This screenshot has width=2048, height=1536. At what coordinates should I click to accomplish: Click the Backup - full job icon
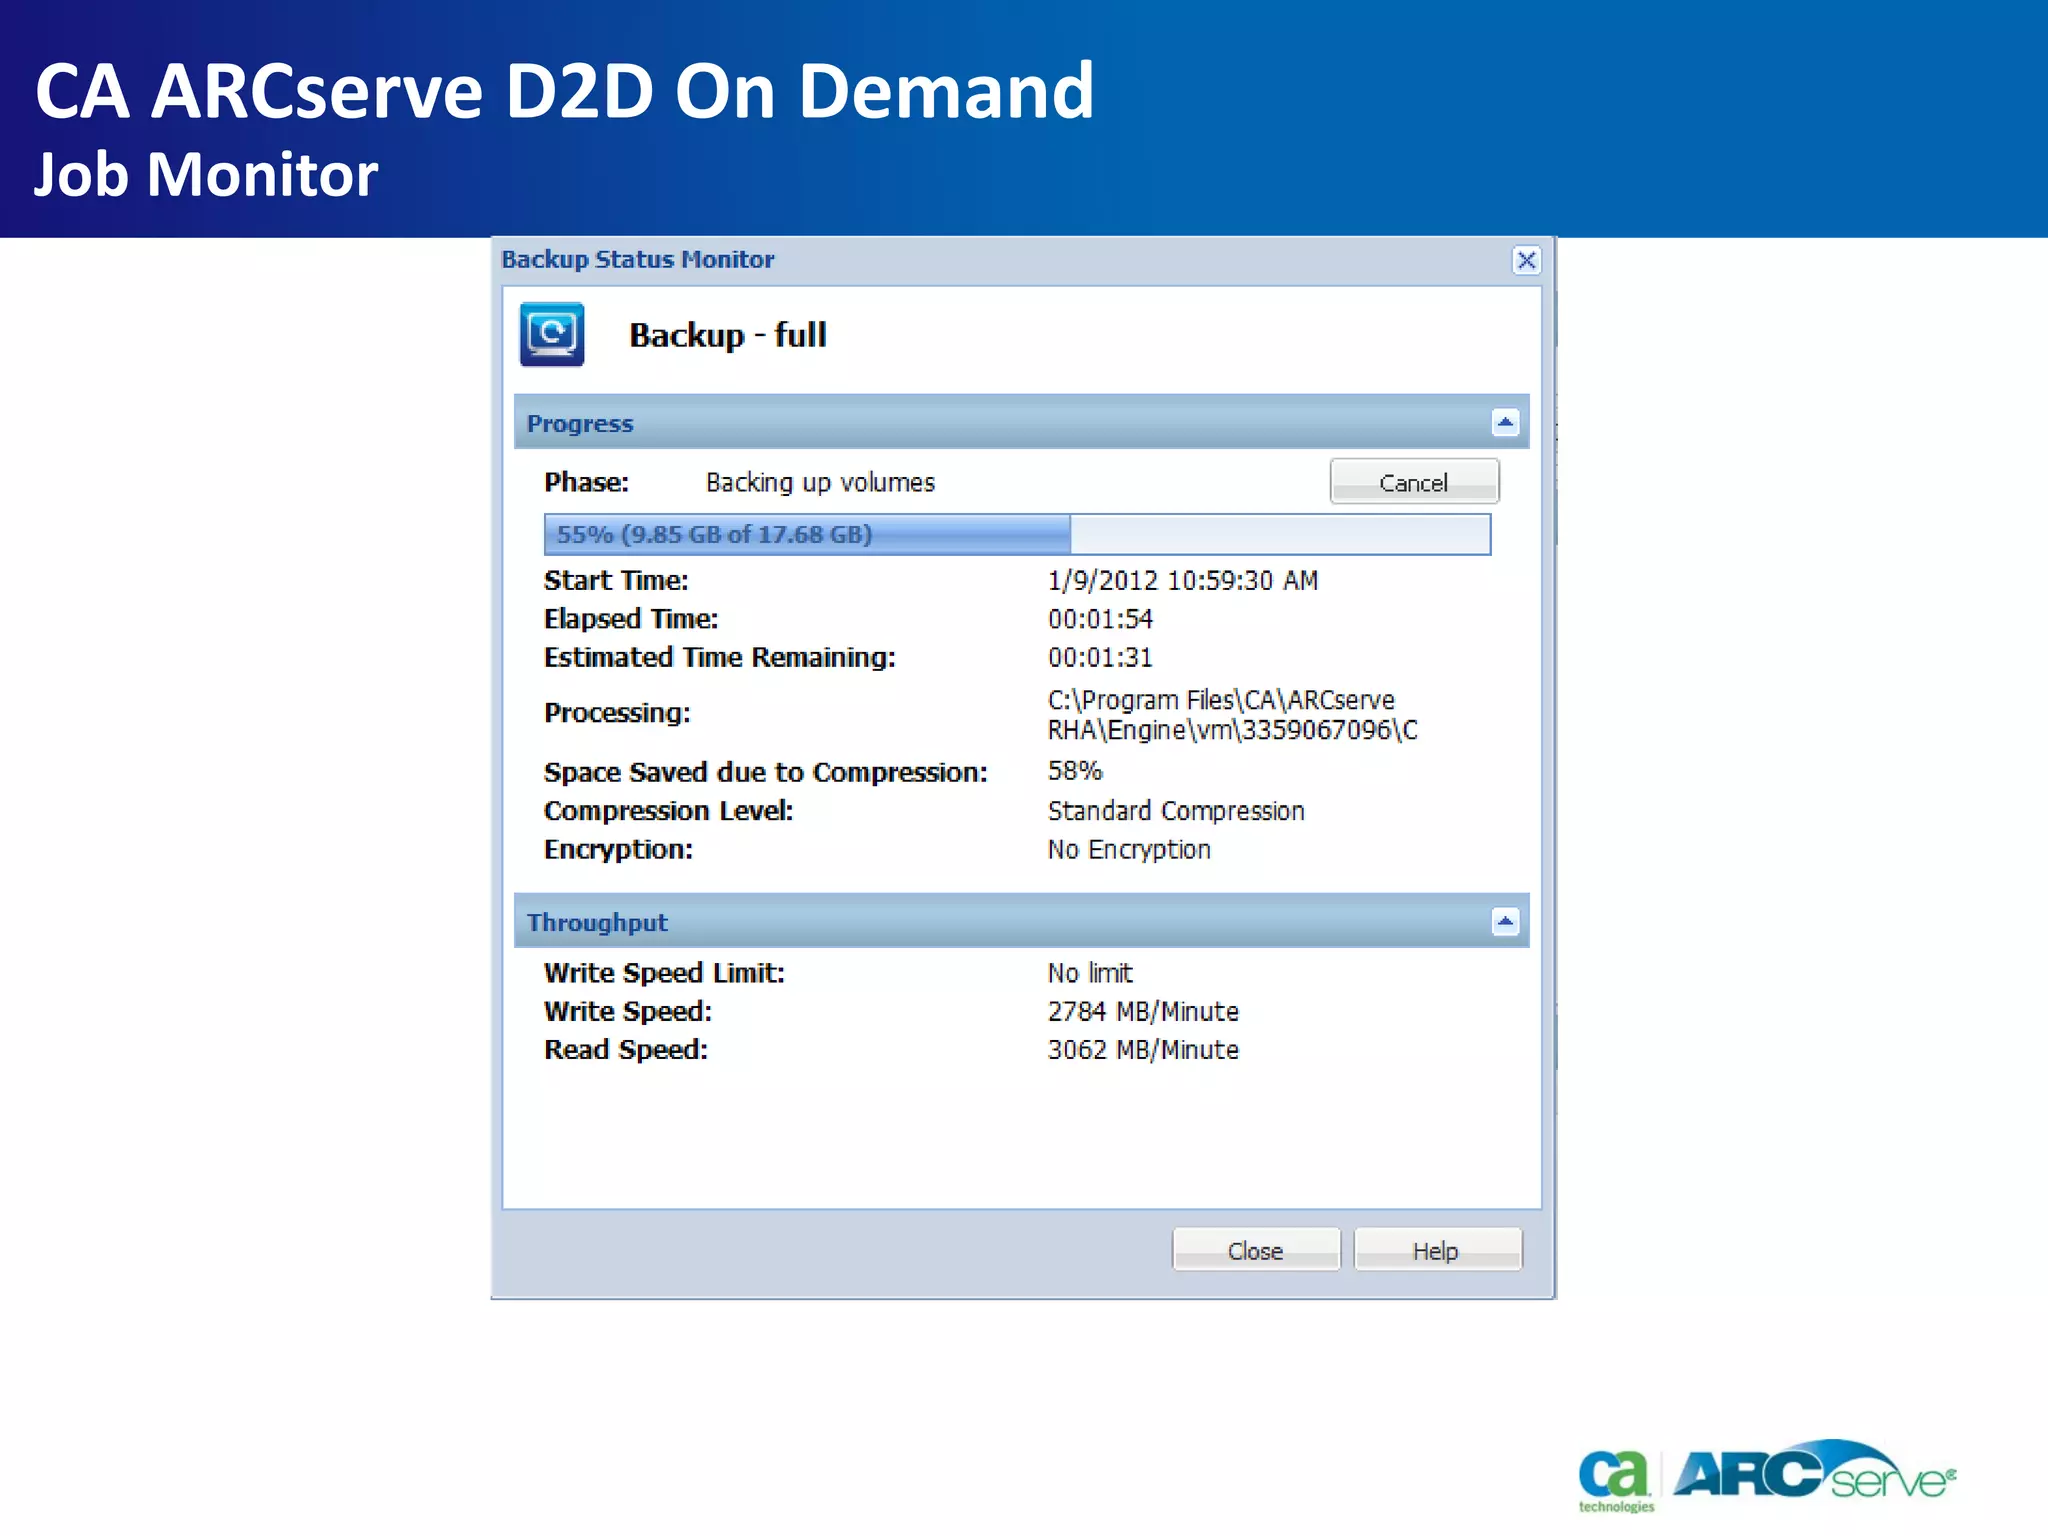[552, 334]
